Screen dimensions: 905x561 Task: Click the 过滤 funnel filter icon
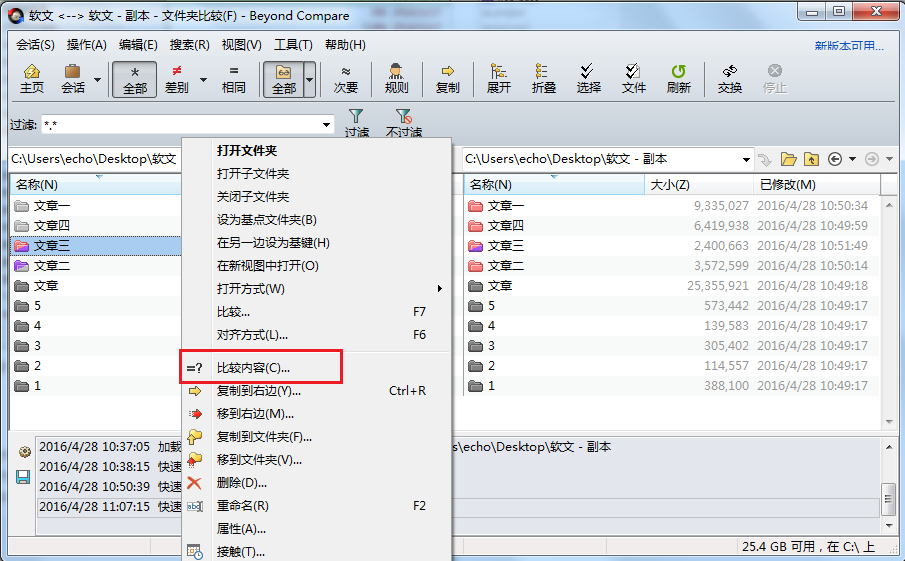click(357, 123)
